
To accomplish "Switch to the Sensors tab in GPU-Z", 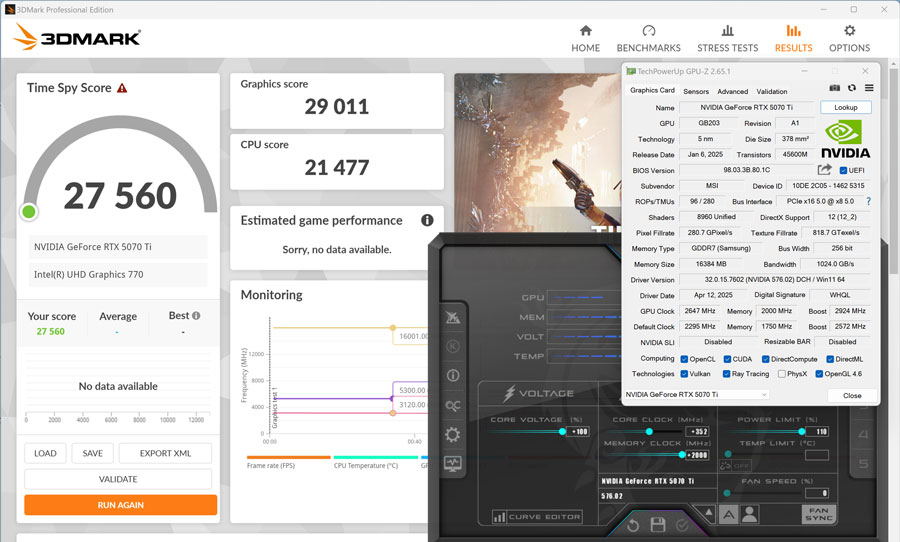I will tap(696, 91).
